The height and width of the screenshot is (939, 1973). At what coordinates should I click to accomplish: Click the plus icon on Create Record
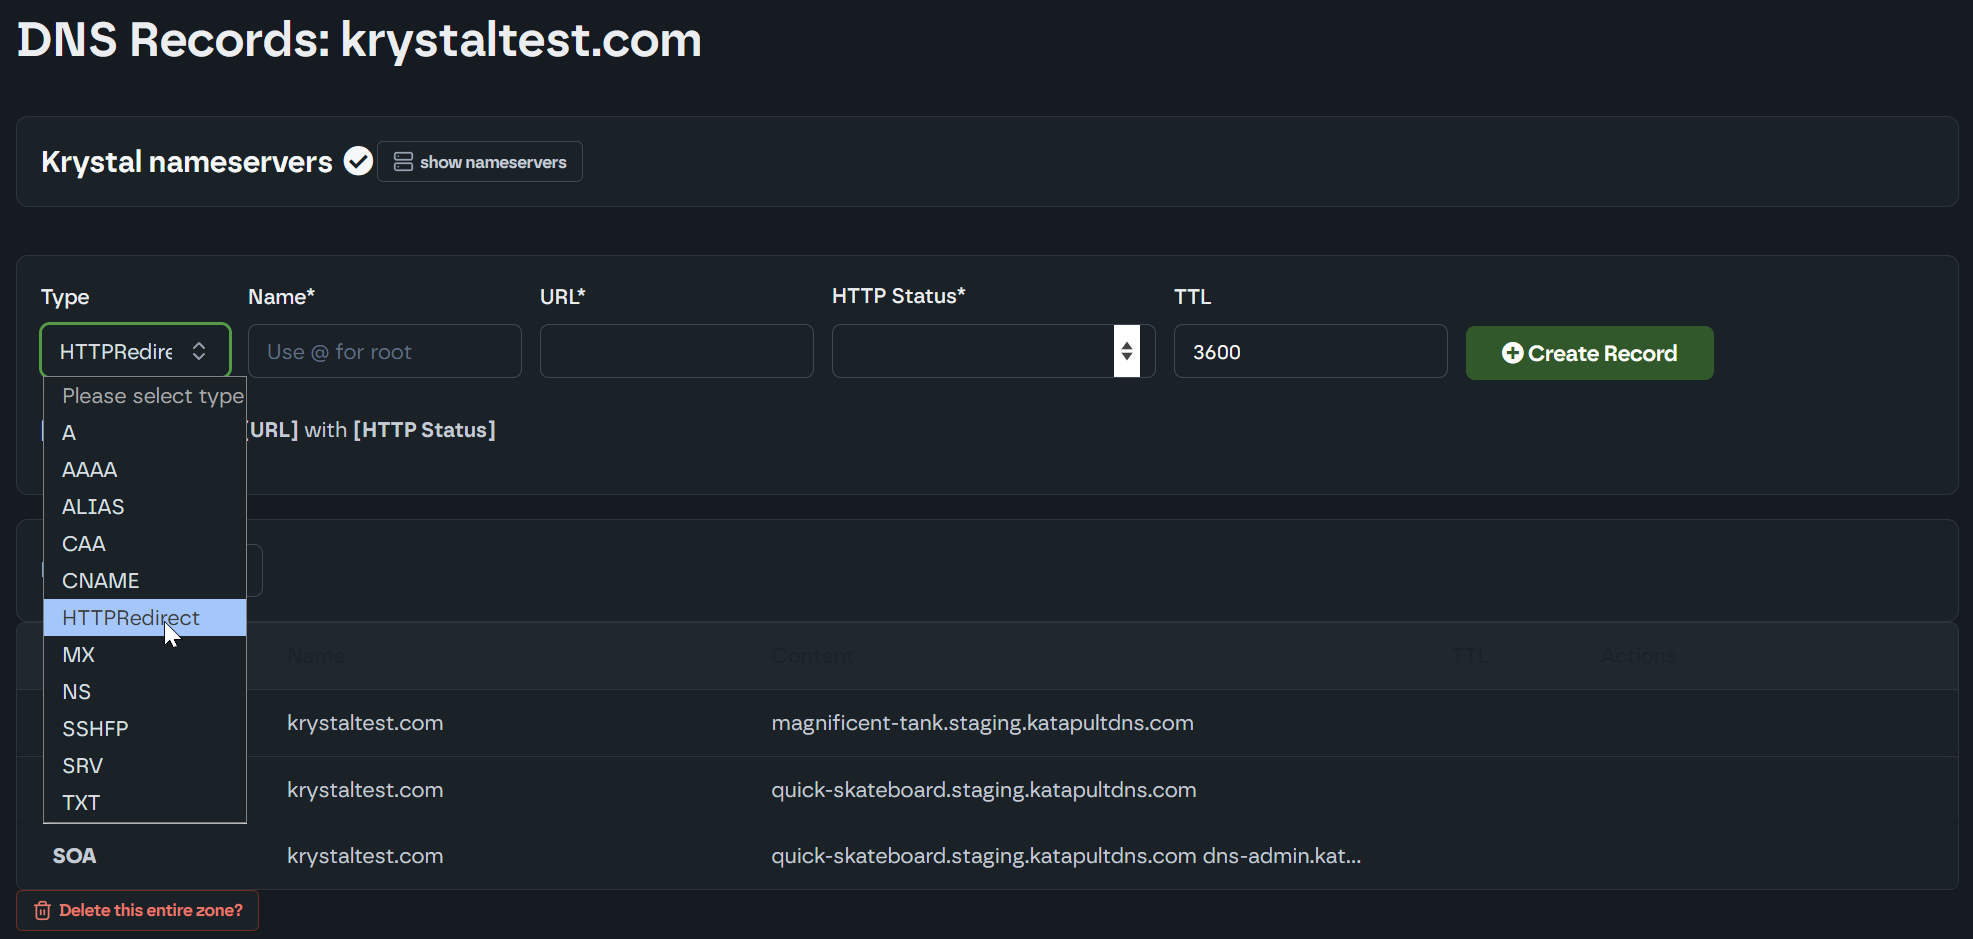1512,353
